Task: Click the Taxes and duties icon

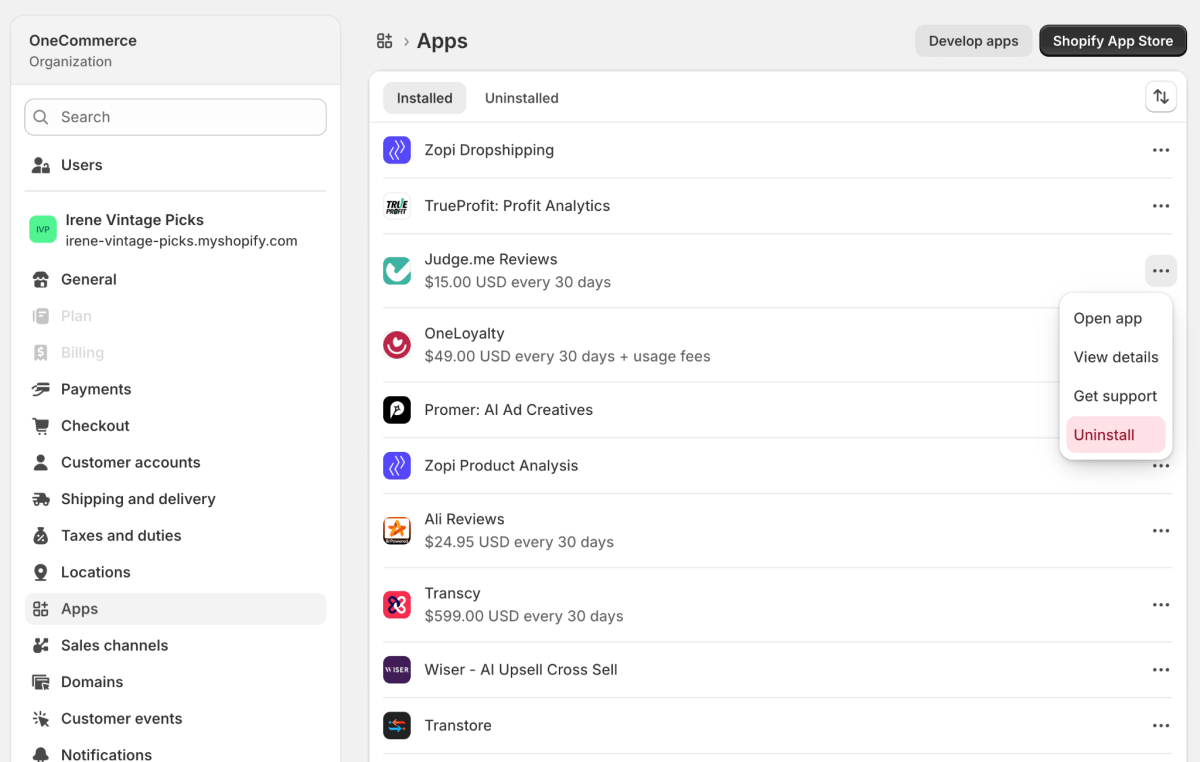Action: click(x=41, y=536)
